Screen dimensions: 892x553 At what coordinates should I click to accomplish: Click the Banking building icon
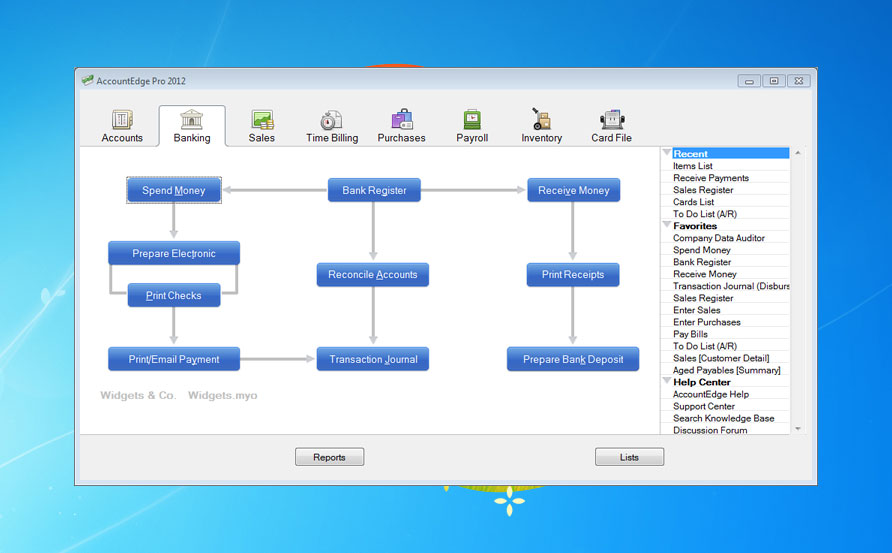coord(192,119)
